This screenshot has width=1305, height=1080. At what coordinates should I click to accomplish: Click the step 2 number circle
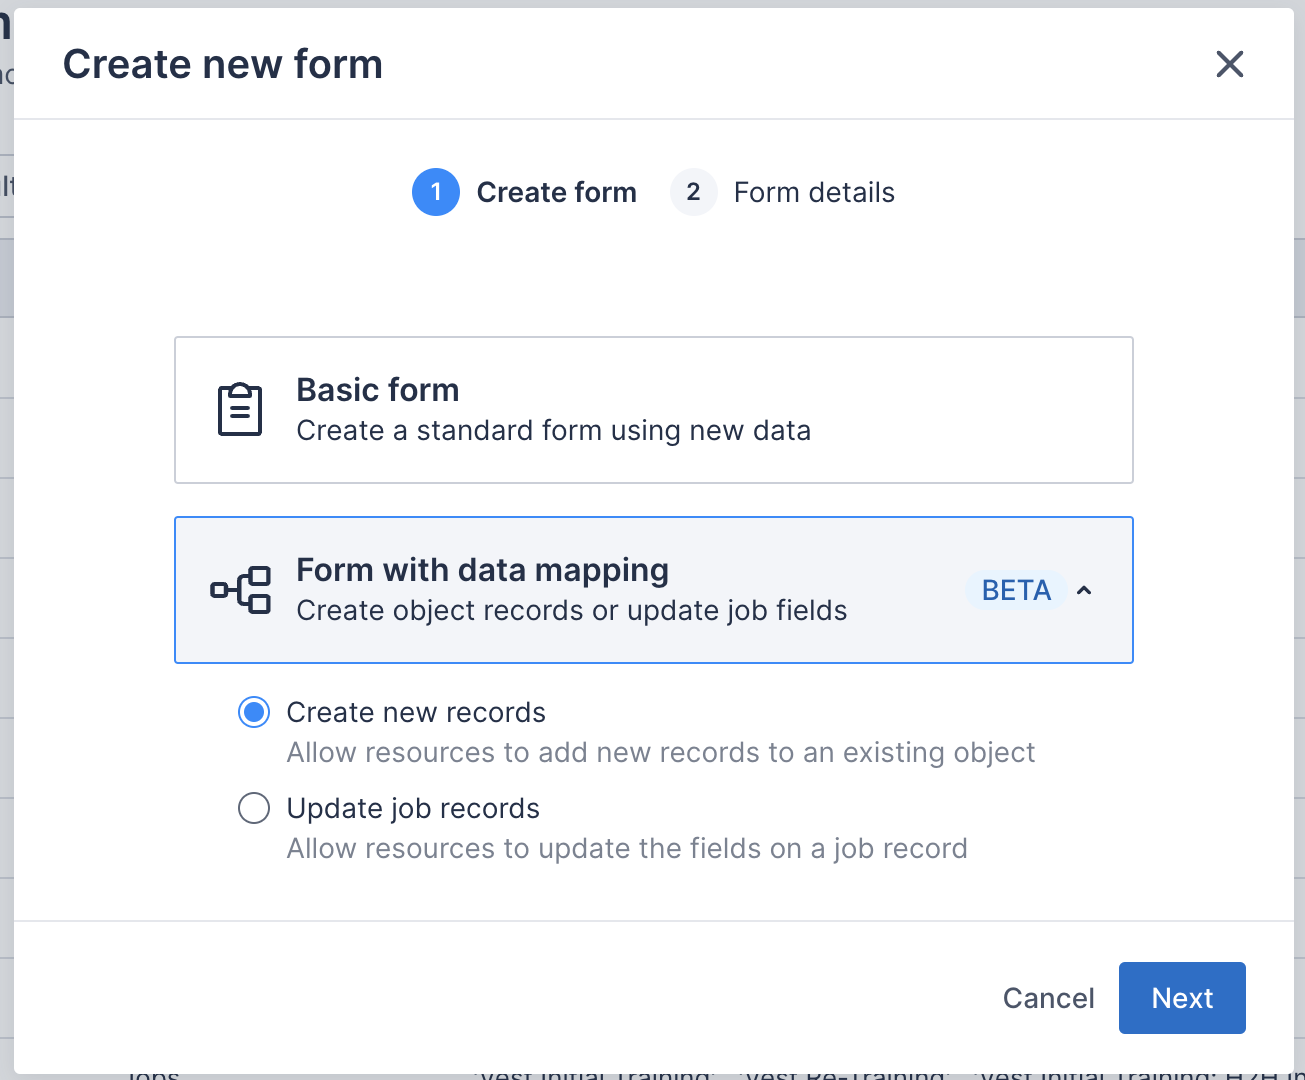click(x=694, y=192)
